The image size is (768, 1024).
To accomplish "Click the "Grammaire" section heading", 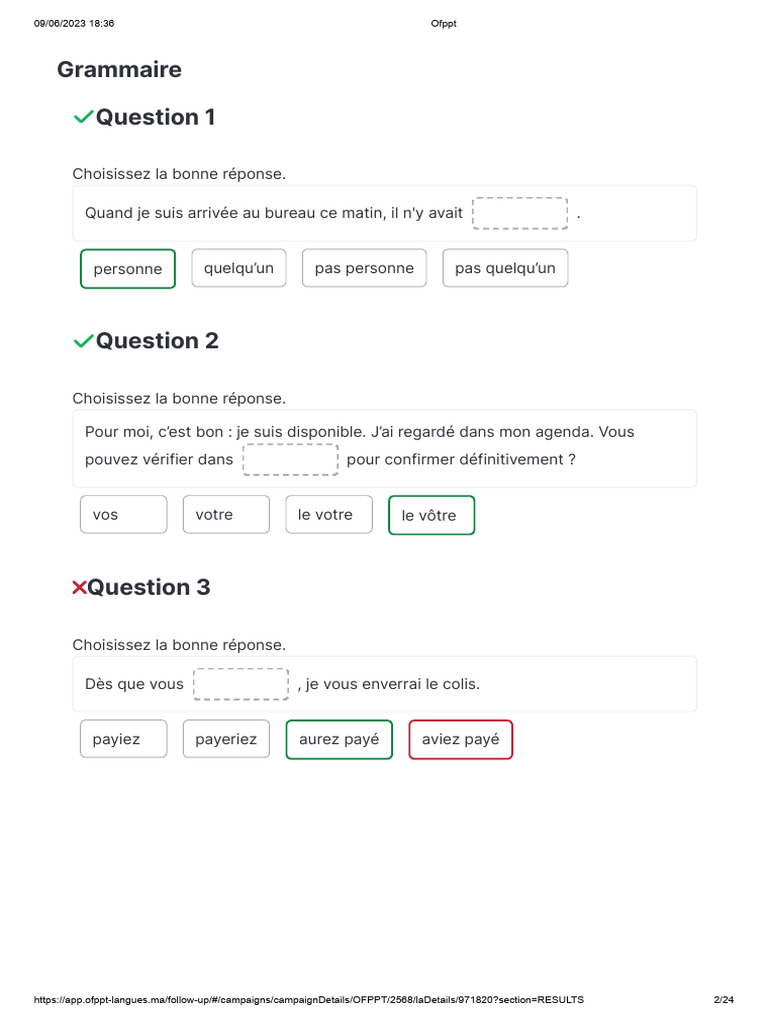I will pos(119,70).
